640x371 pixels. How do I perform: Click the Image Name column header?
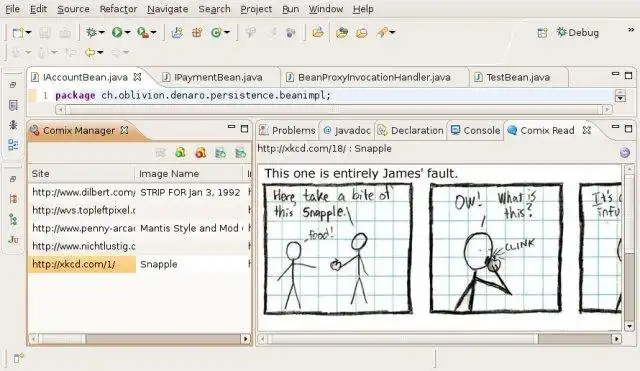[189, 174]
